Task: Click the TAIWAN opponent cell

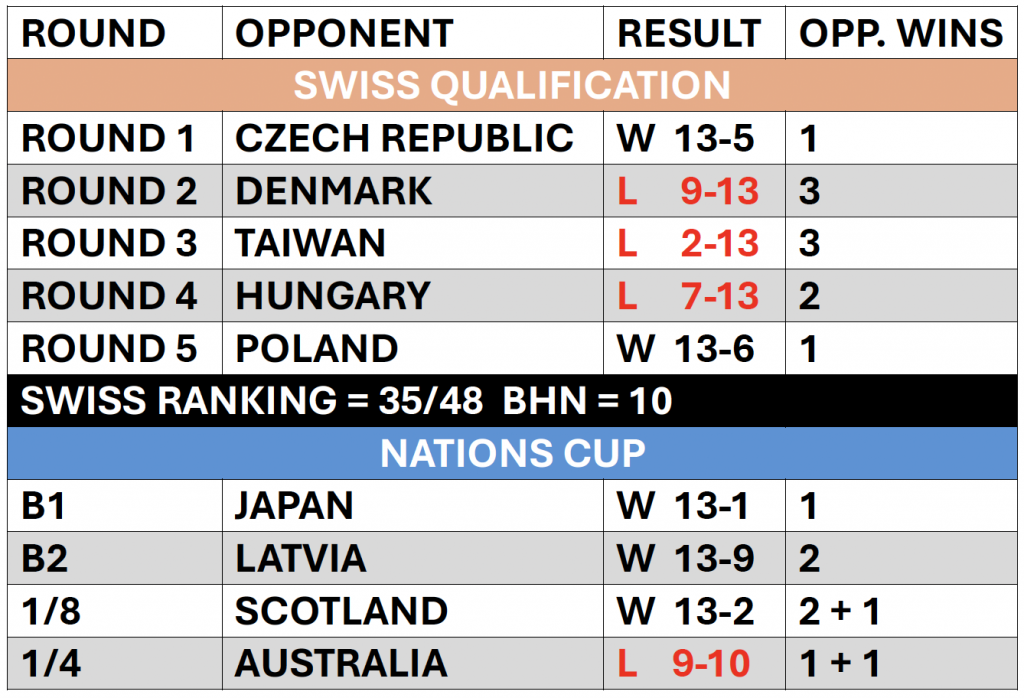Action: tap(310, 244)
